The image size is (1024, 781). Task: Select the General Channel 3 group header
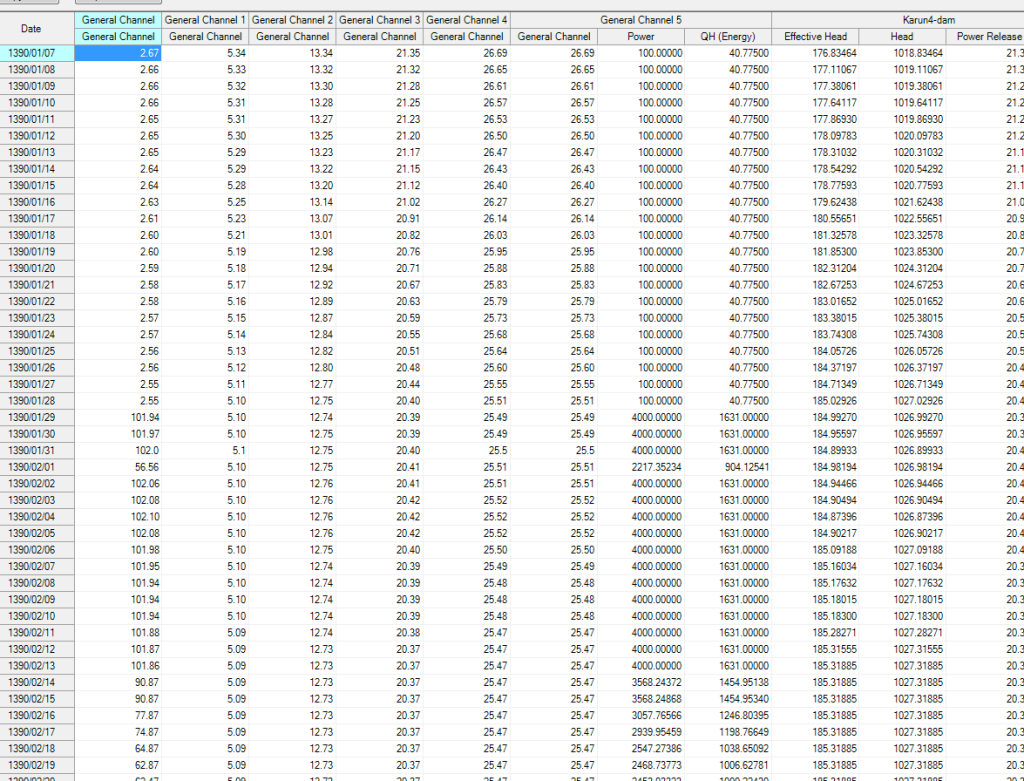(380, 20)
